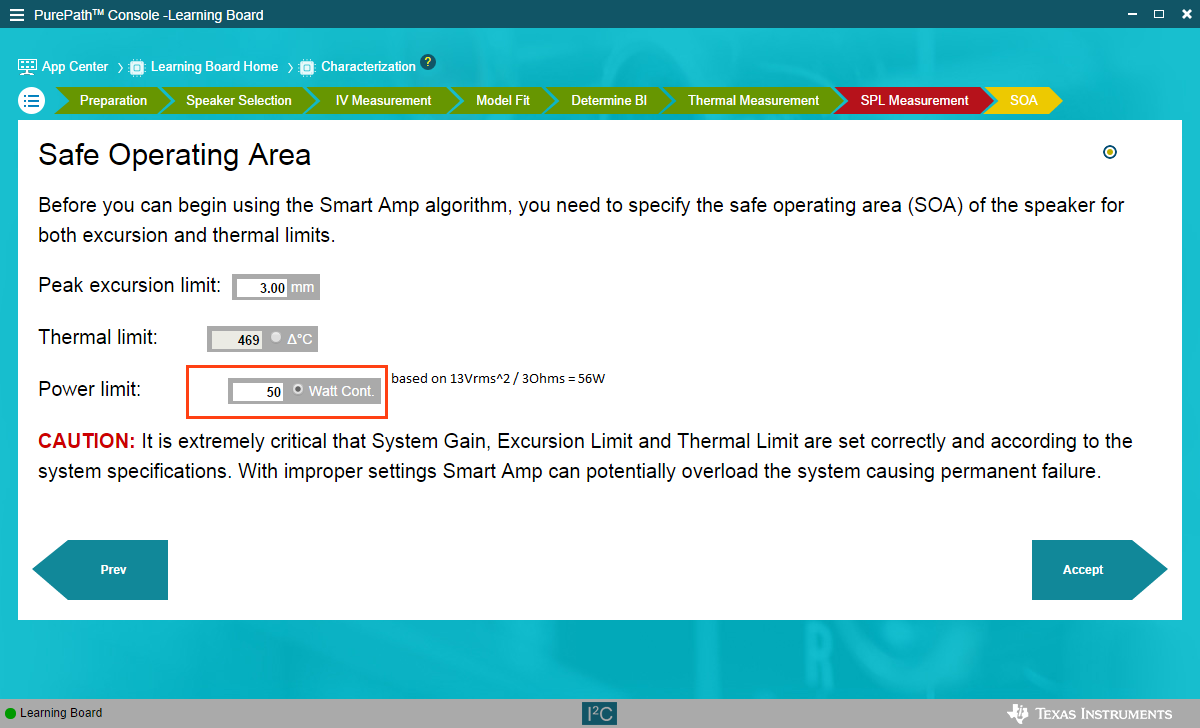Click the Learning Board Home chip icon
Screen dimensions: 1200x728
(138, 67)
